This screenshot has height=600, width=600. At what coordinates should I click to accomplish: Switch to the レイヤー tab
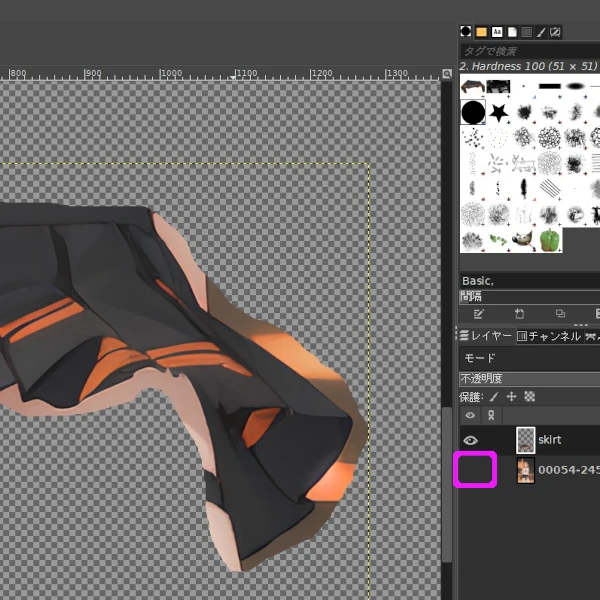pos(486,336)
